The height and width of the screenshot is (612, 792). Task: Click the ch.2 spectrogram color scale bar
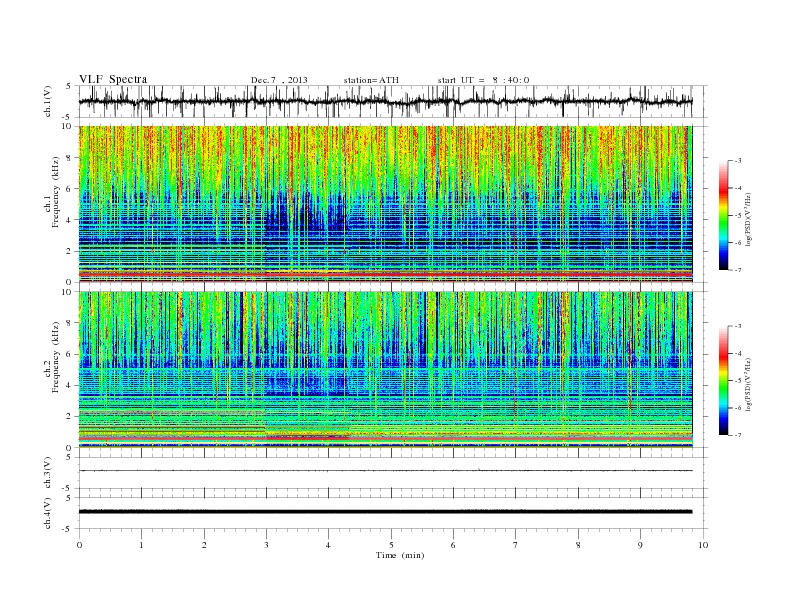[723, 380]
